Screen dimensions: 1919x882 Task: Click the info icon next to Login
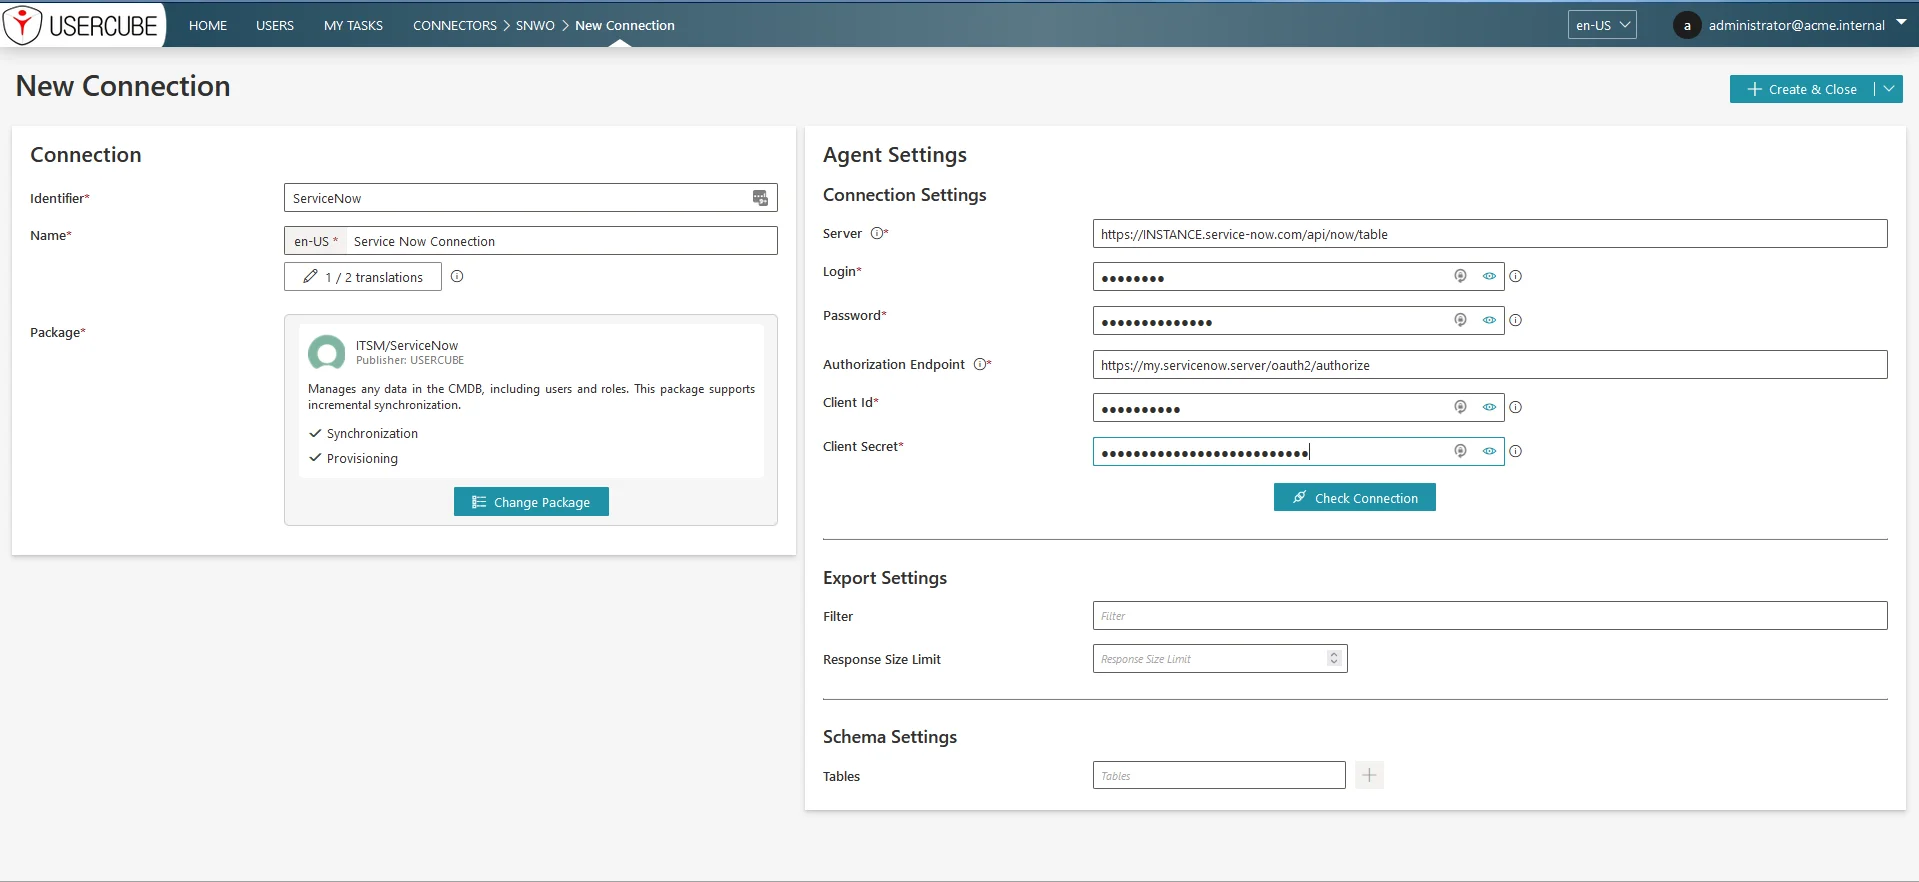1516,277
